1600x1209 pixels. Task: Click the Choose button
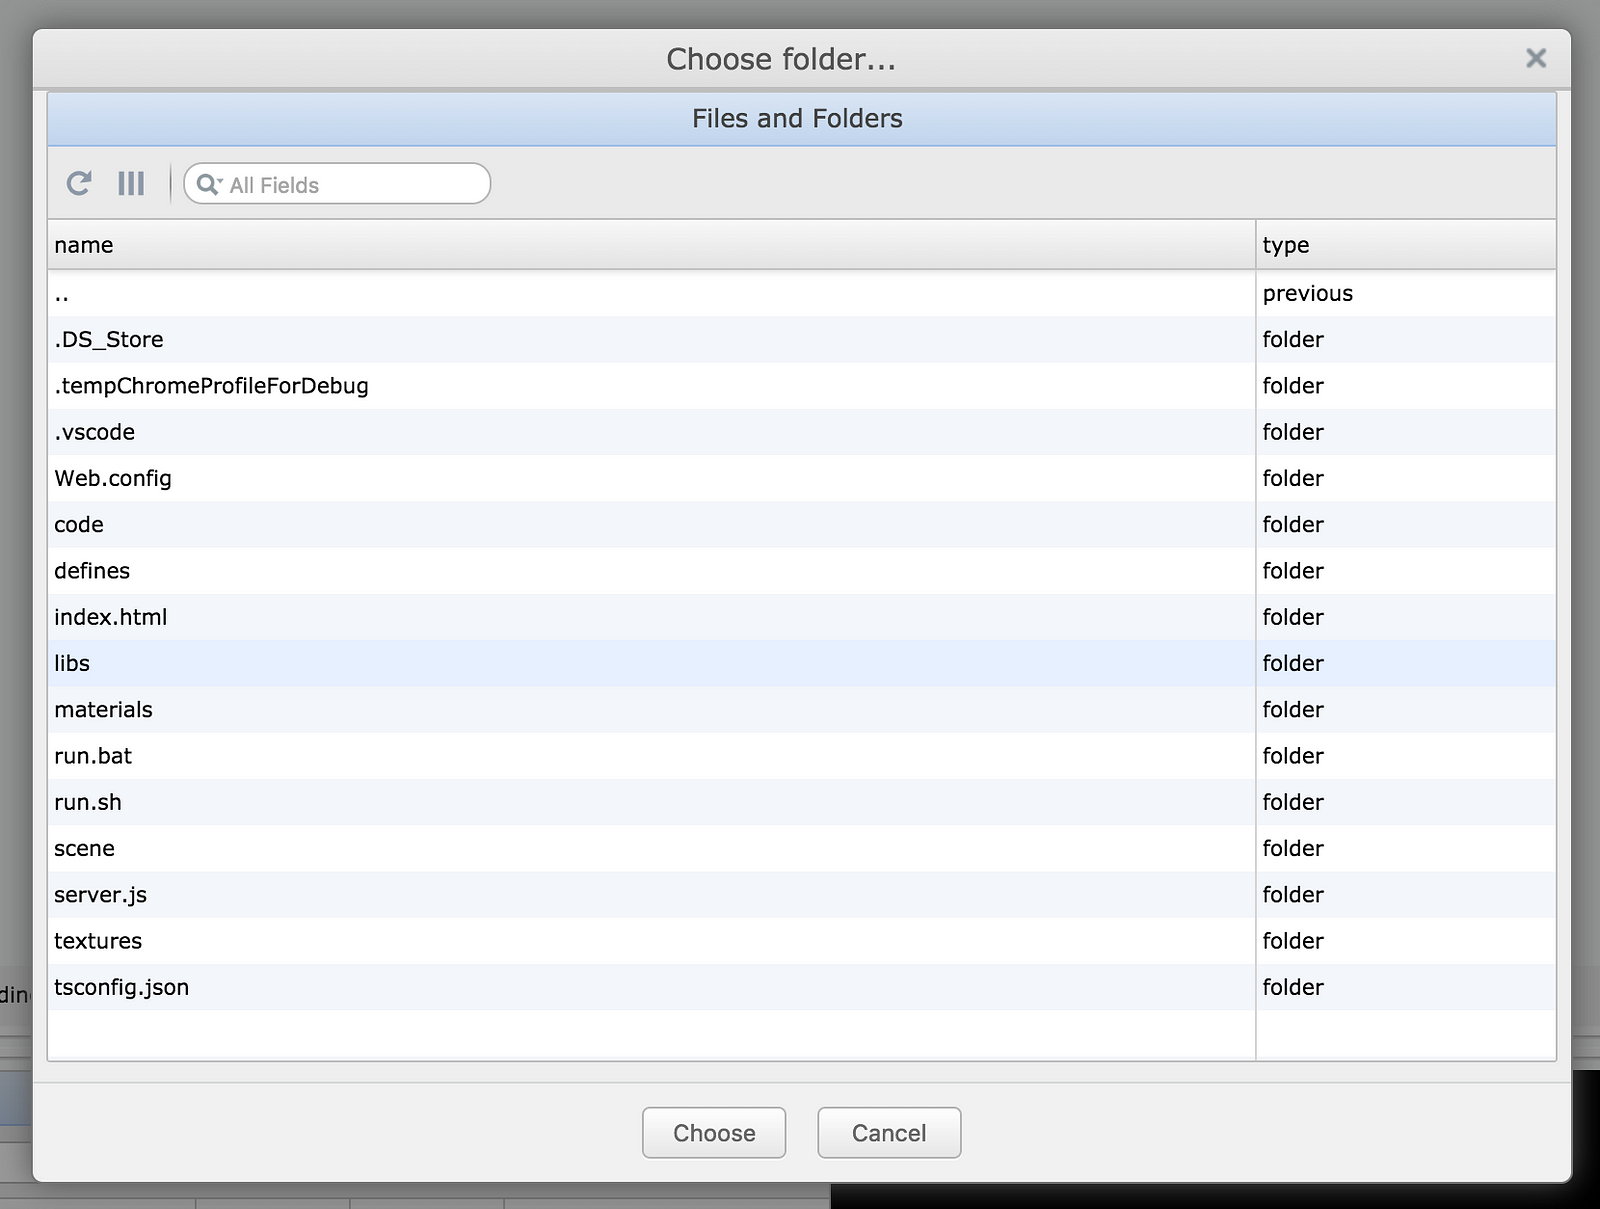(x=714, y=1133)
